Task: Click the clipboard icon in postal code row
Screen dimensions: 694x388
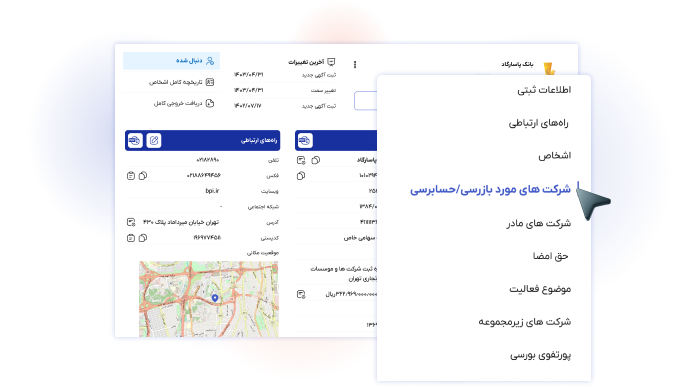Action: [131, 238]
